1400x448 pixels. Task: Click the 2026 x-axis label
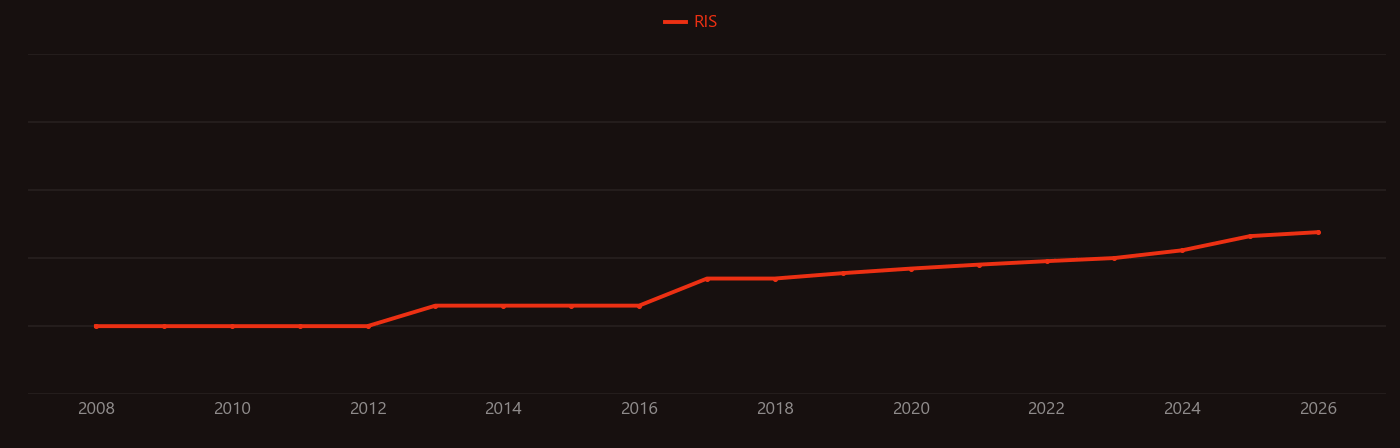coord(1318,409)
